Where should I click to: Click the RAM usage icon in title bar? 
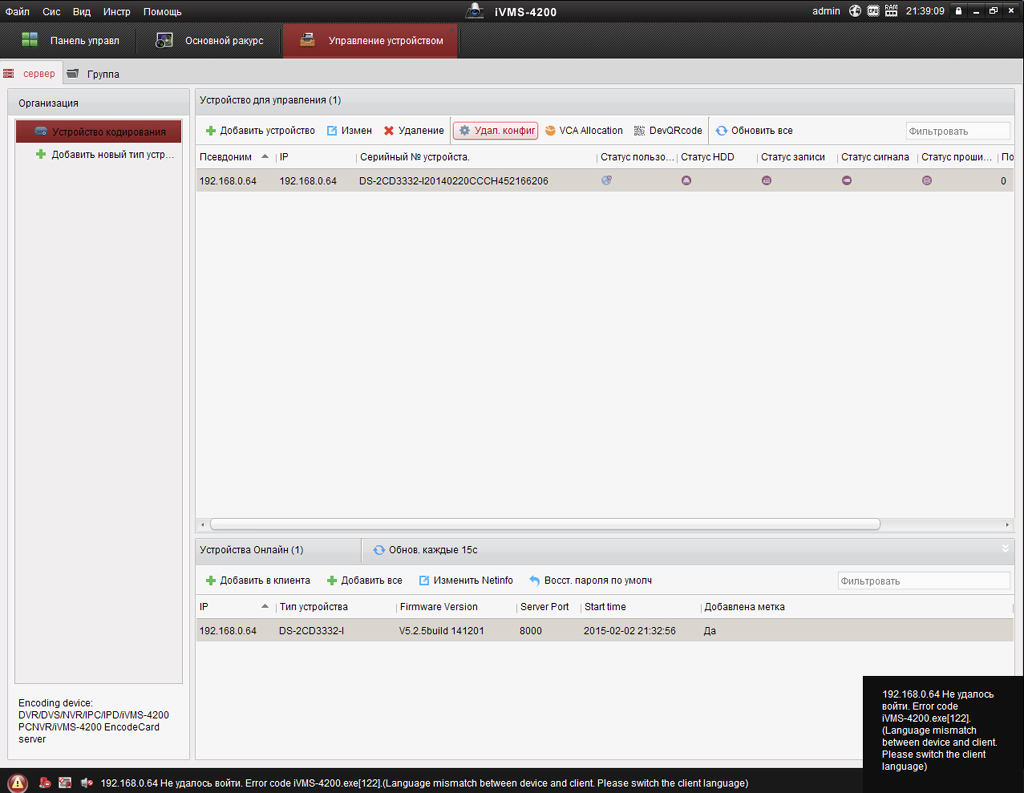click(x=891, y=11)
